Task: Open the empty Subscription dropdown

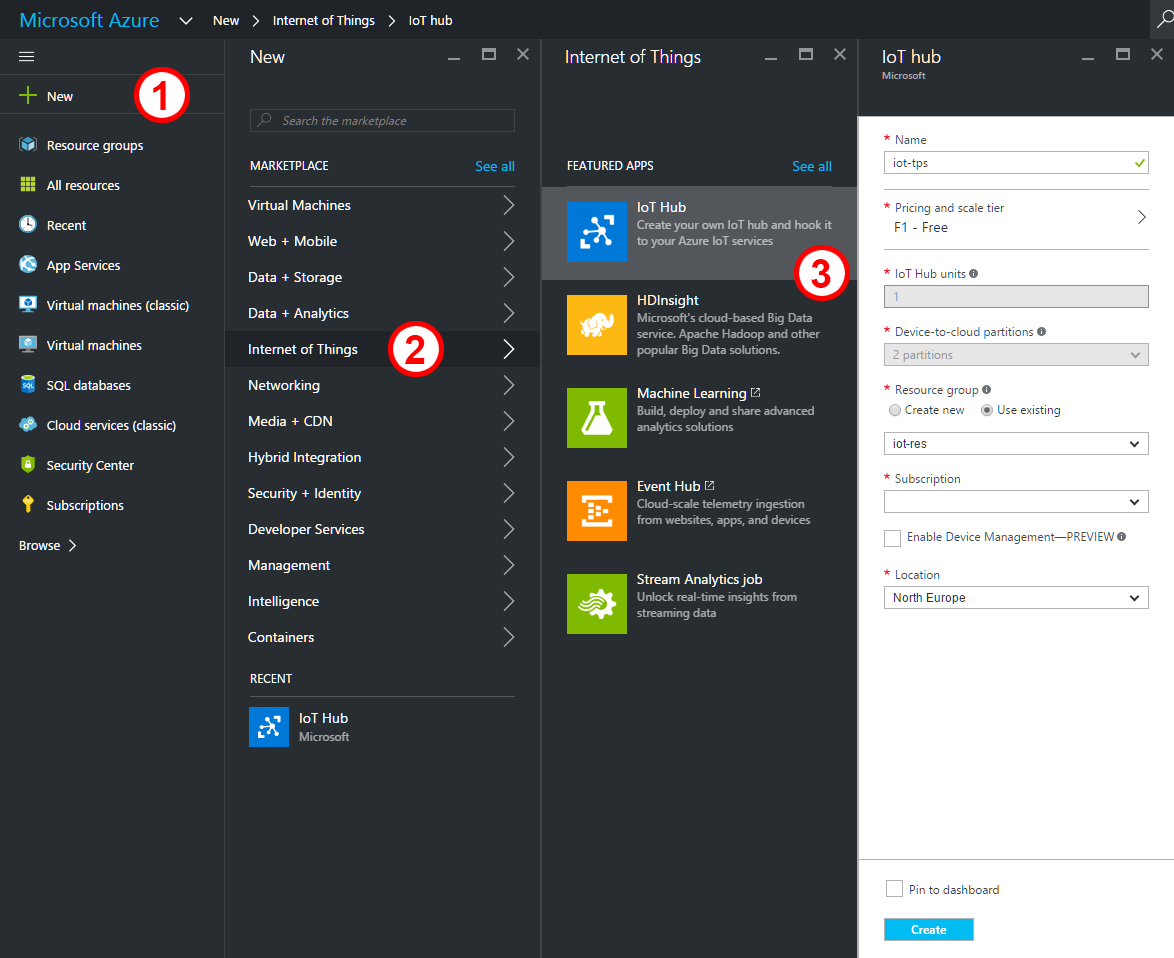Action: coord(1016,501)
